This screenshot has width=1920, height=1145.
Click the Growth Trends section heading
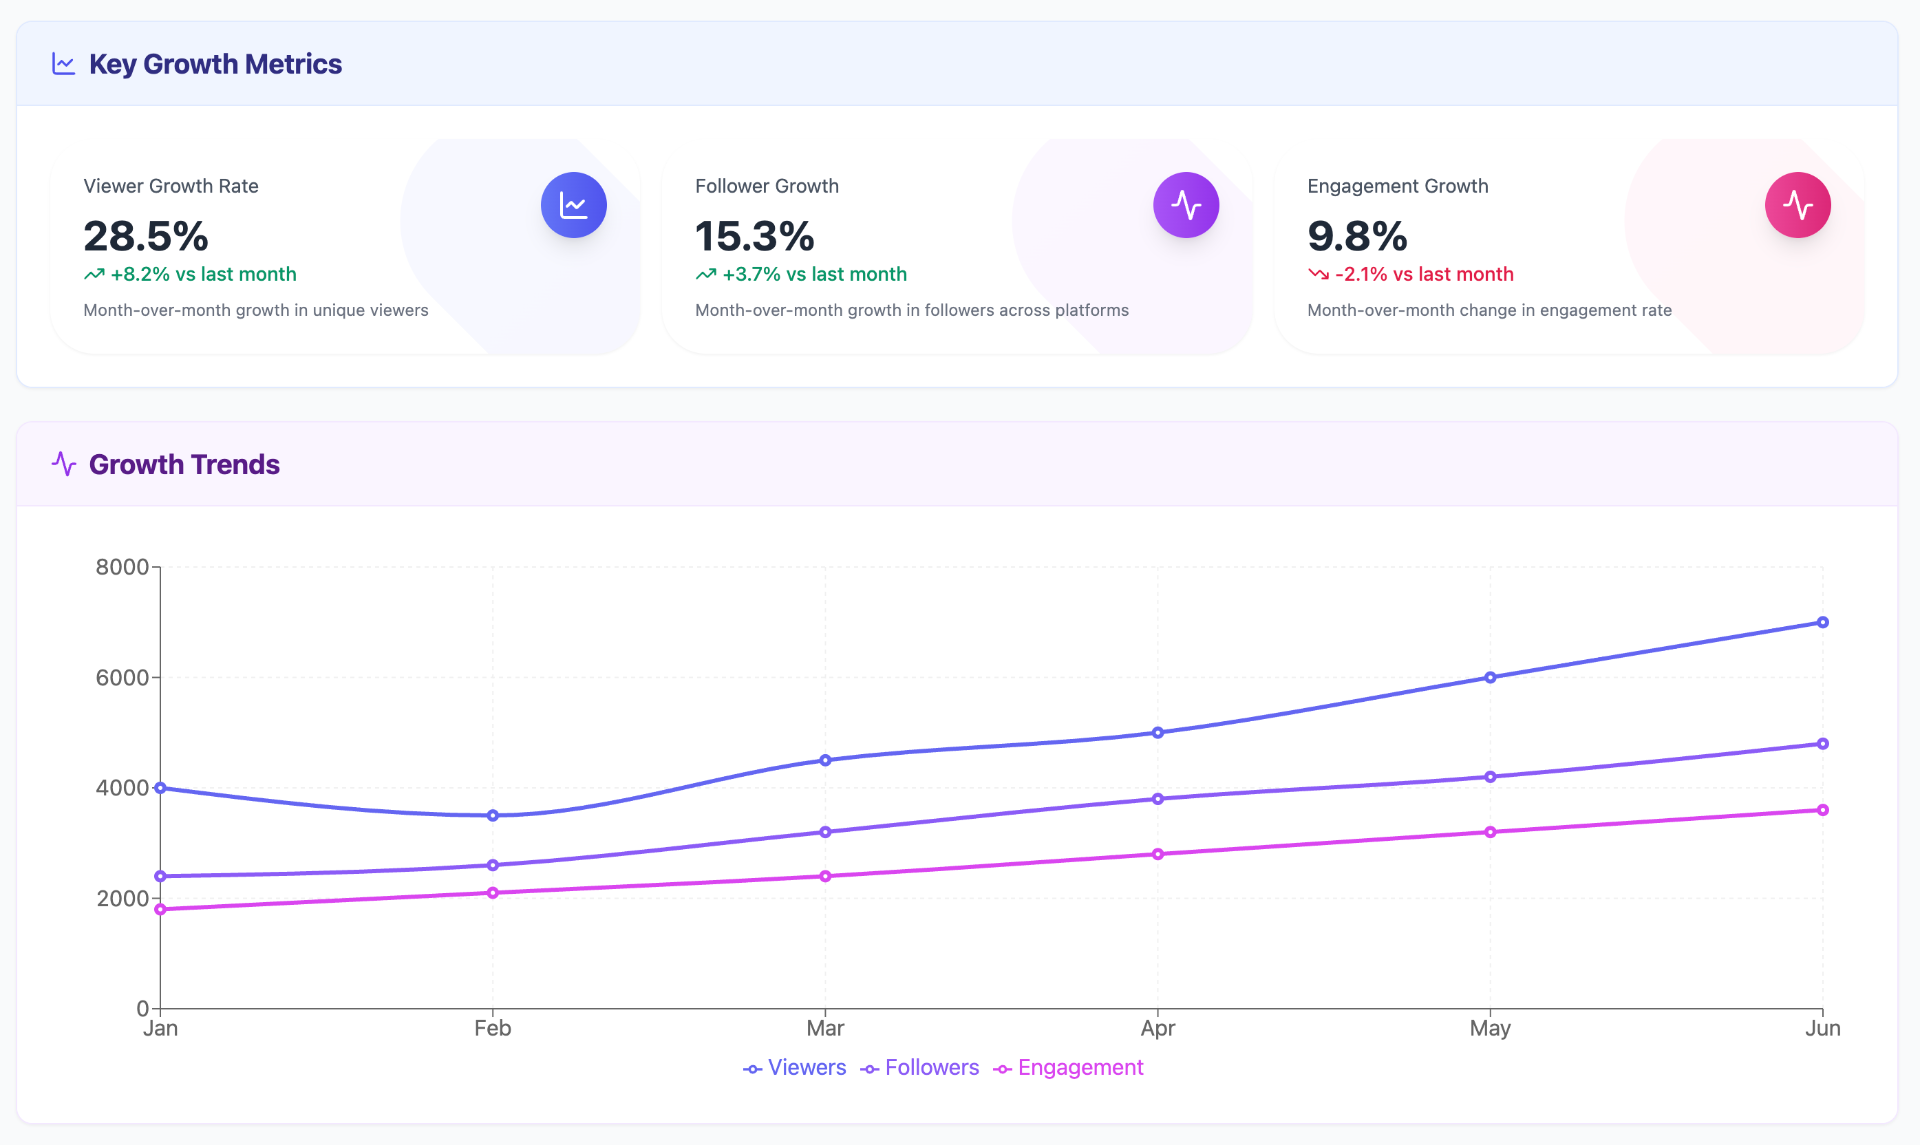[x=184, y=464]
